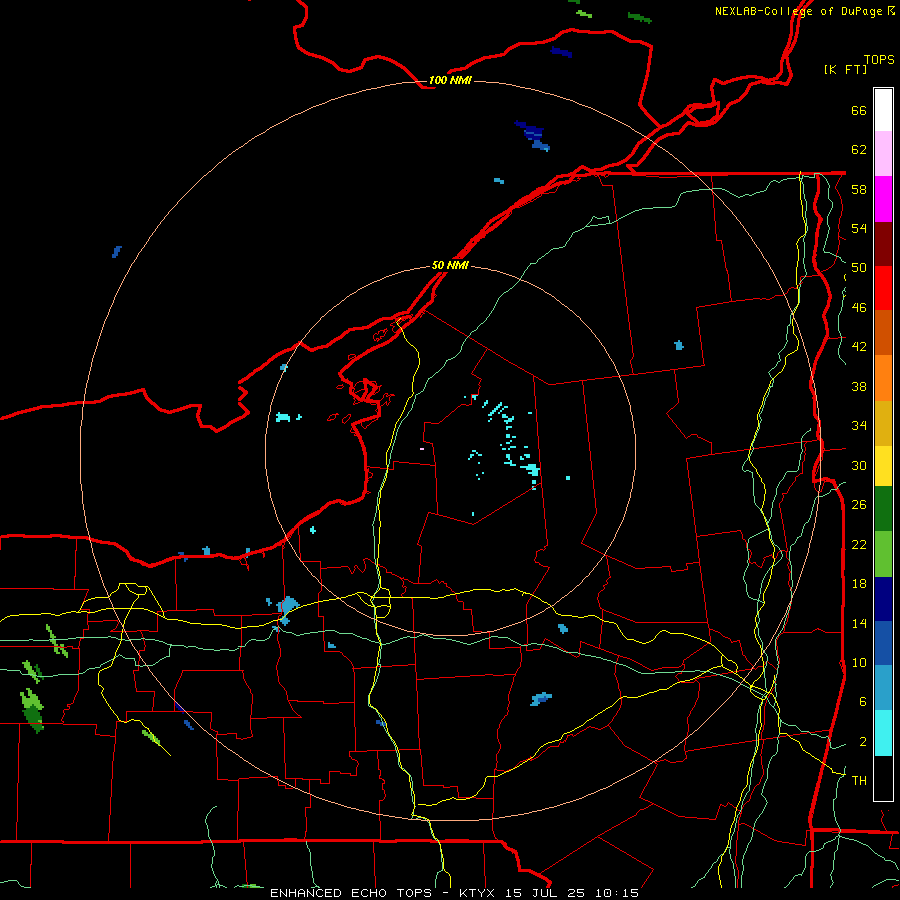Click the legend value '10'
Image resolution: width=900 pixels, height=900 pixels.
(859, 663)
